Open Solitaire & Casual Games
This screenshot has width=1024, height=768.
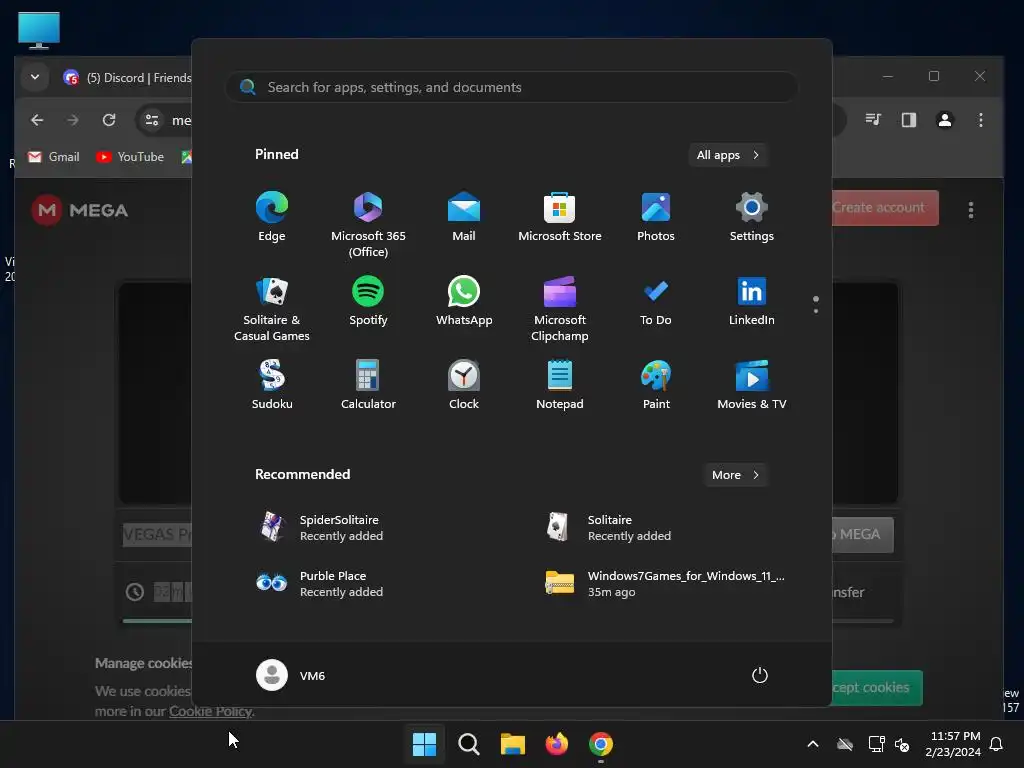[x=272, y=309]
